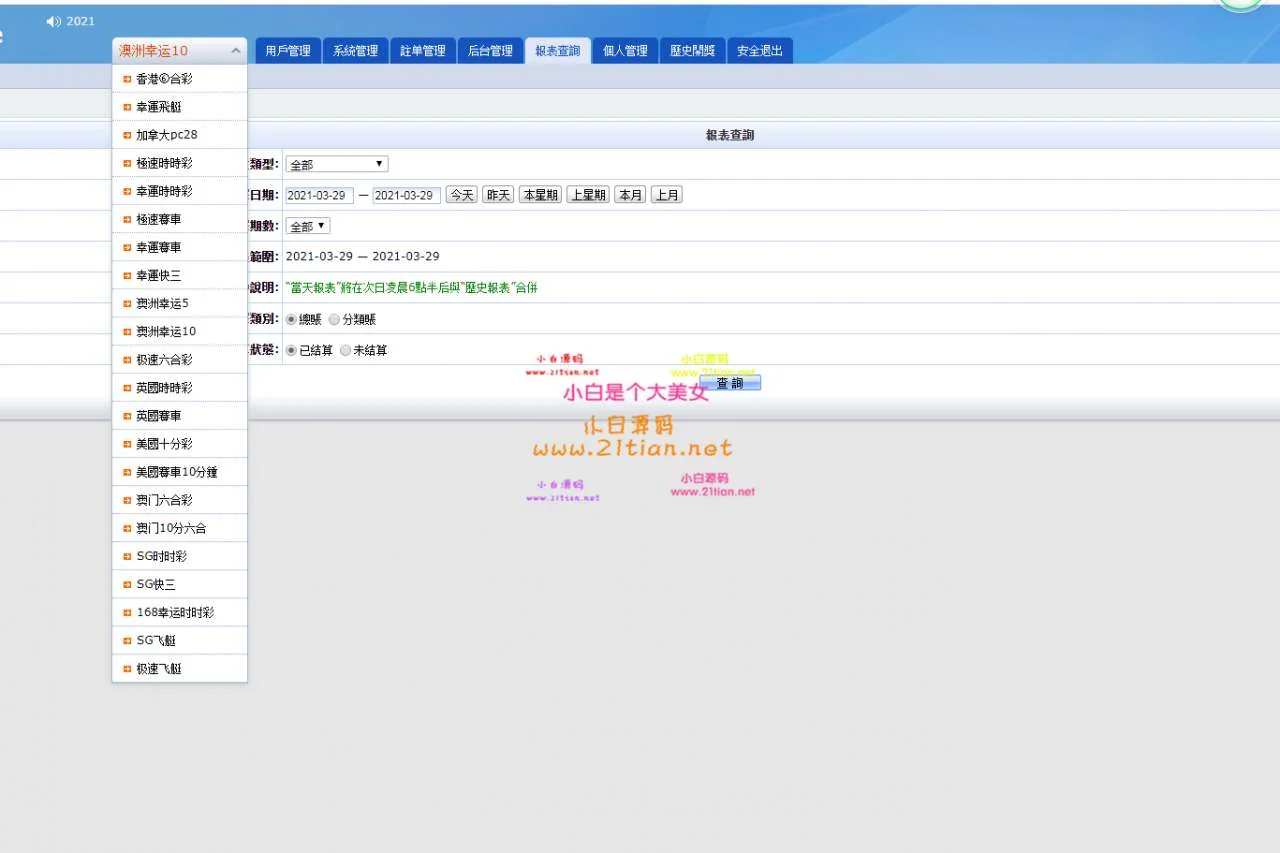1280x853 pixels.
Task: Open the 類型 dropdown showing 全部
Action: [x=336, y=164]
